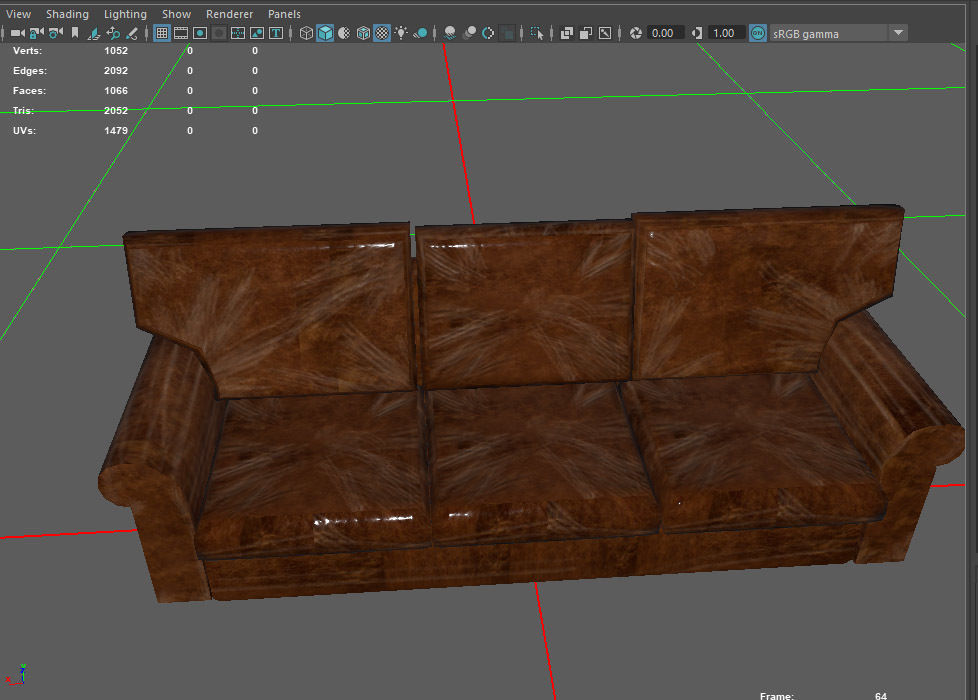Click the Exposure aperture icon

636,33
